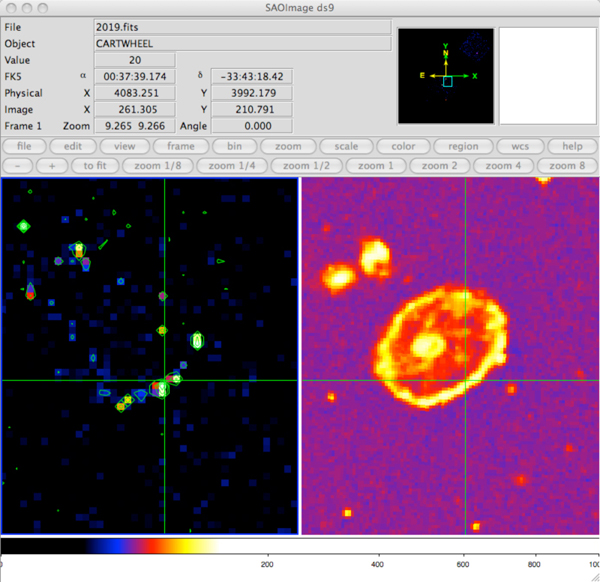Screen dimensions: 600x582
Task: Click the upper companion galaxy in right frame
Action: click(x=375, y=256)
